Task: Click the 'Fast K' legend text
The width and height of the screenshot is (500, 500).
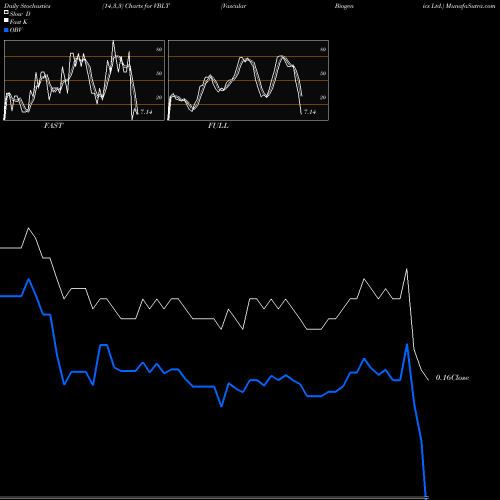Action: click(19, 22)
